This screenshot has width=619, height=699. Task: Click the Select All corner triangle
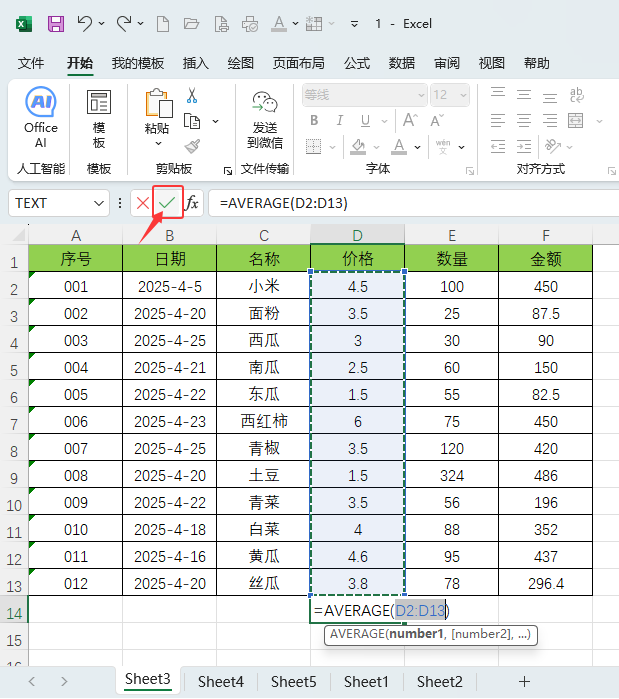click(19, 235)
